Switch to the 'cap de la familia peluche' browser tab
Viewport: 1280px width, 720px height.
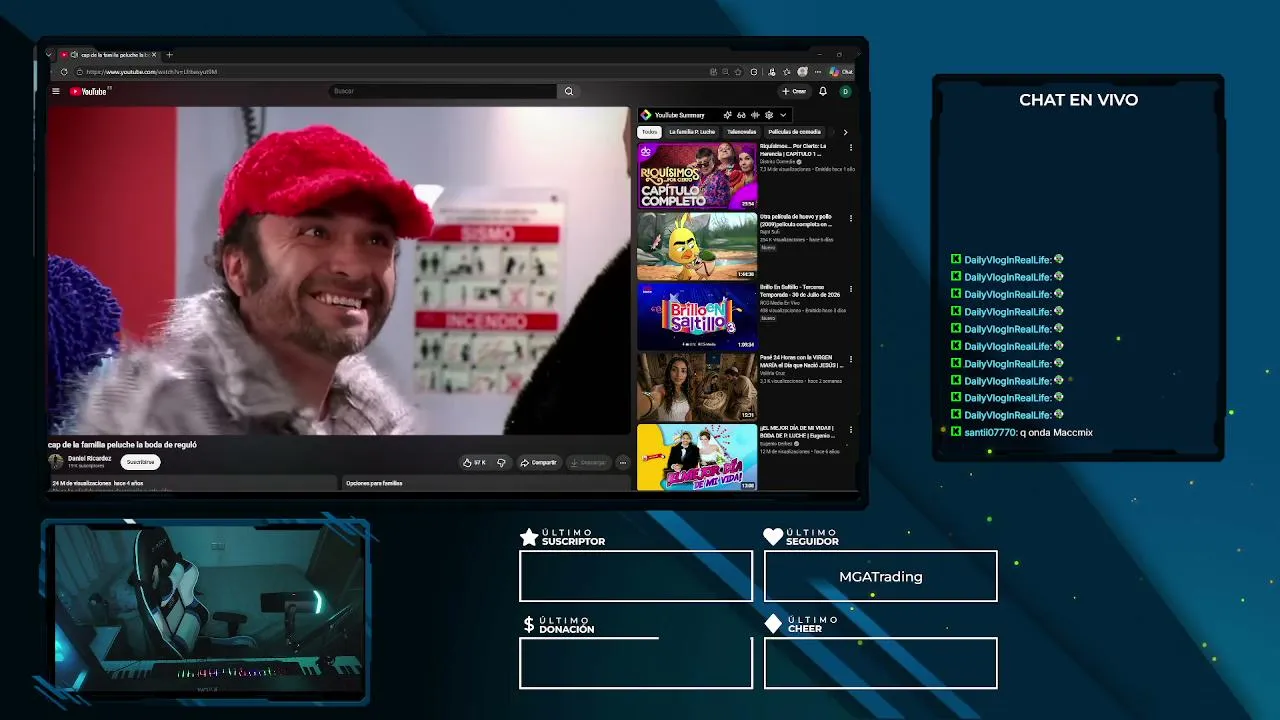(108, 55)
